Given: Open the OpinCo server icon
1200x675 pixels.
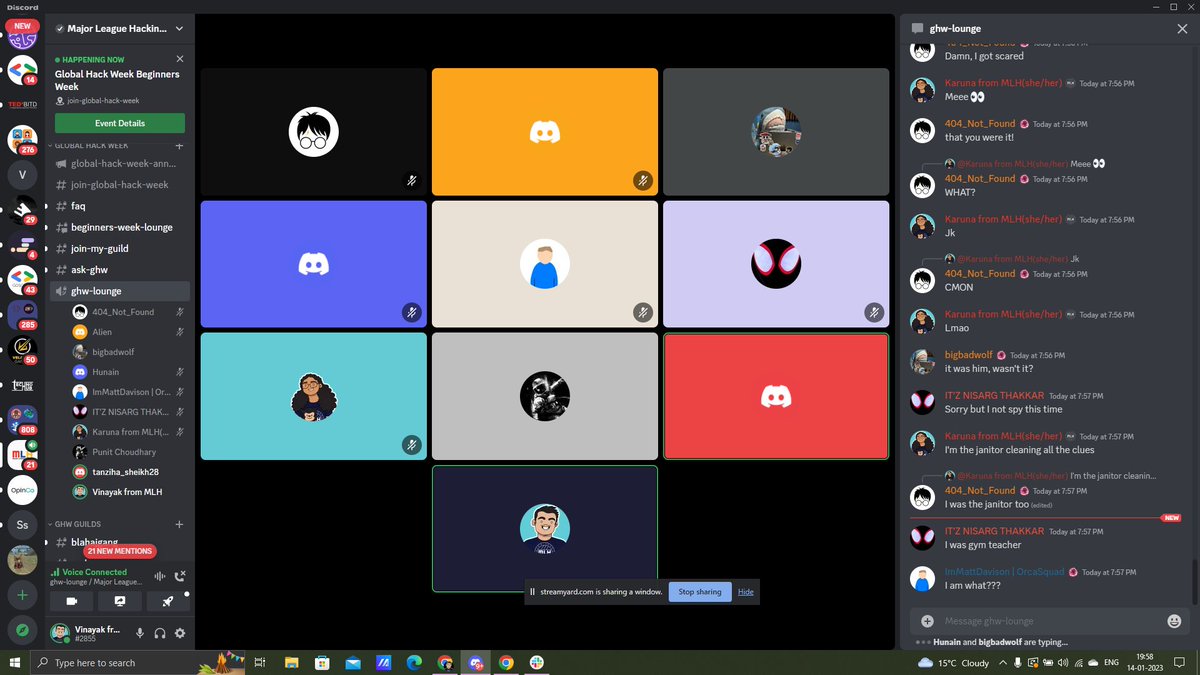Looking at the screenshot, I should [22, 490].
